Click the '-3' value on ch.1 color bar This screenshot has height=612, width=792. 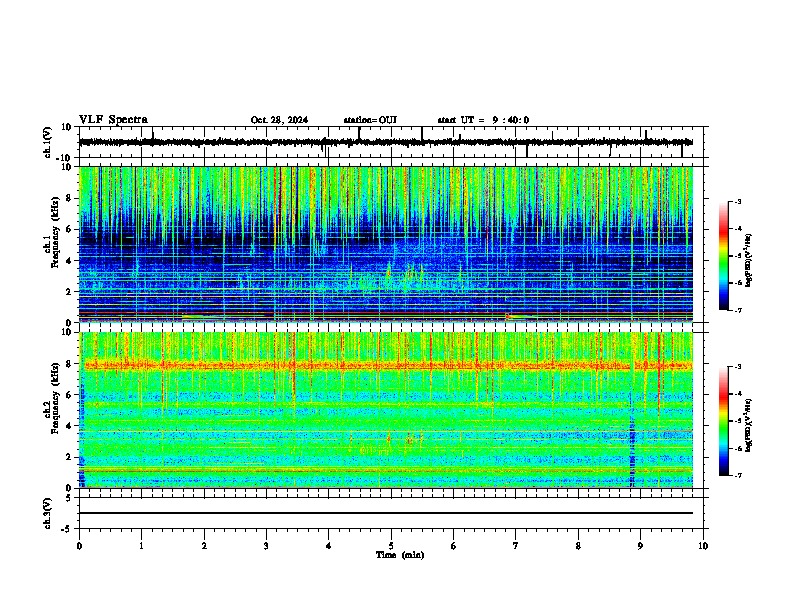pyautogui.click(x=737, y=201)
